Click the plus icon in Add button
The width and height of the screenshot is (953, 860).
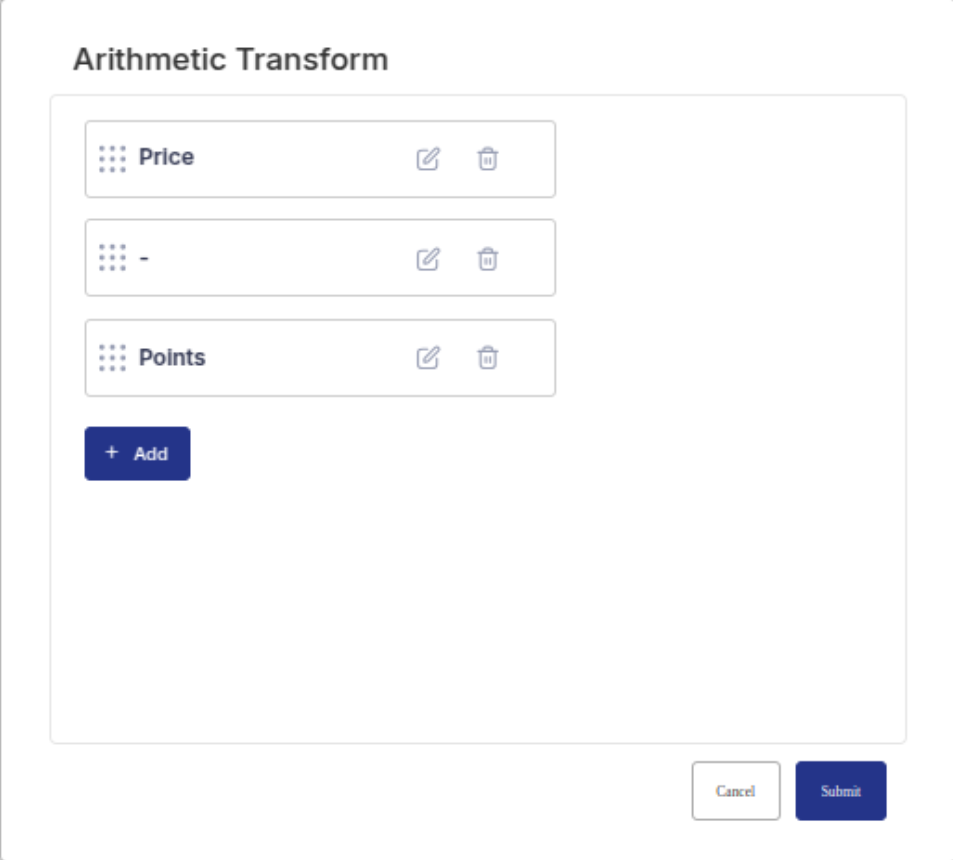click(111, 453)
